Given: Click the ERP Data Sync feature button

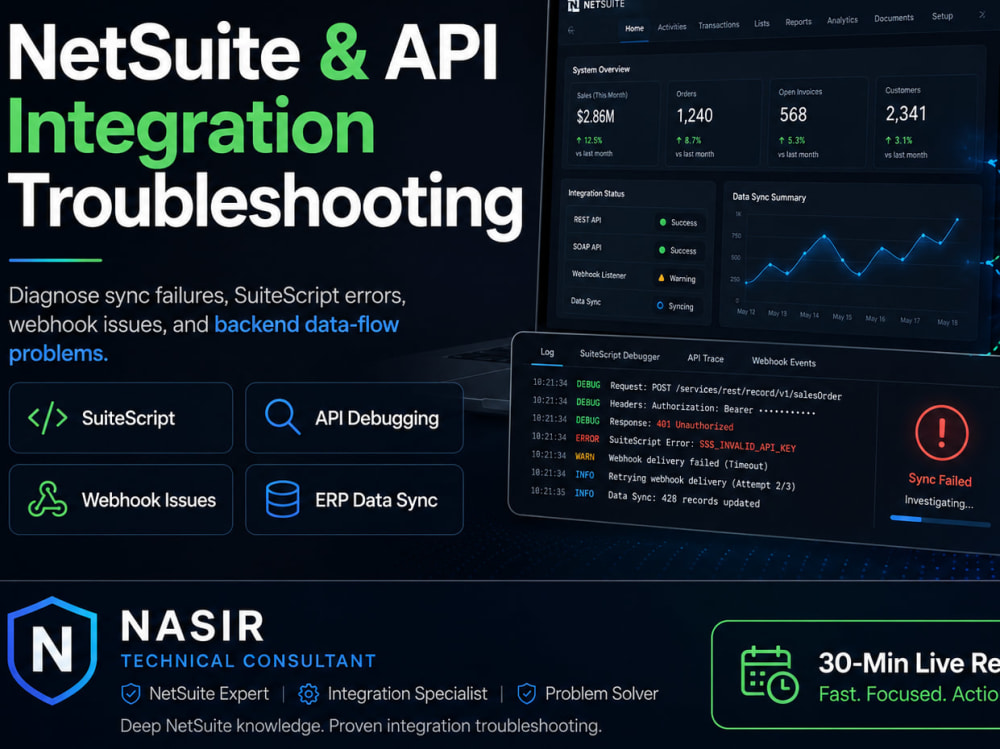Looking at the screenshot, I should point(355,500).
